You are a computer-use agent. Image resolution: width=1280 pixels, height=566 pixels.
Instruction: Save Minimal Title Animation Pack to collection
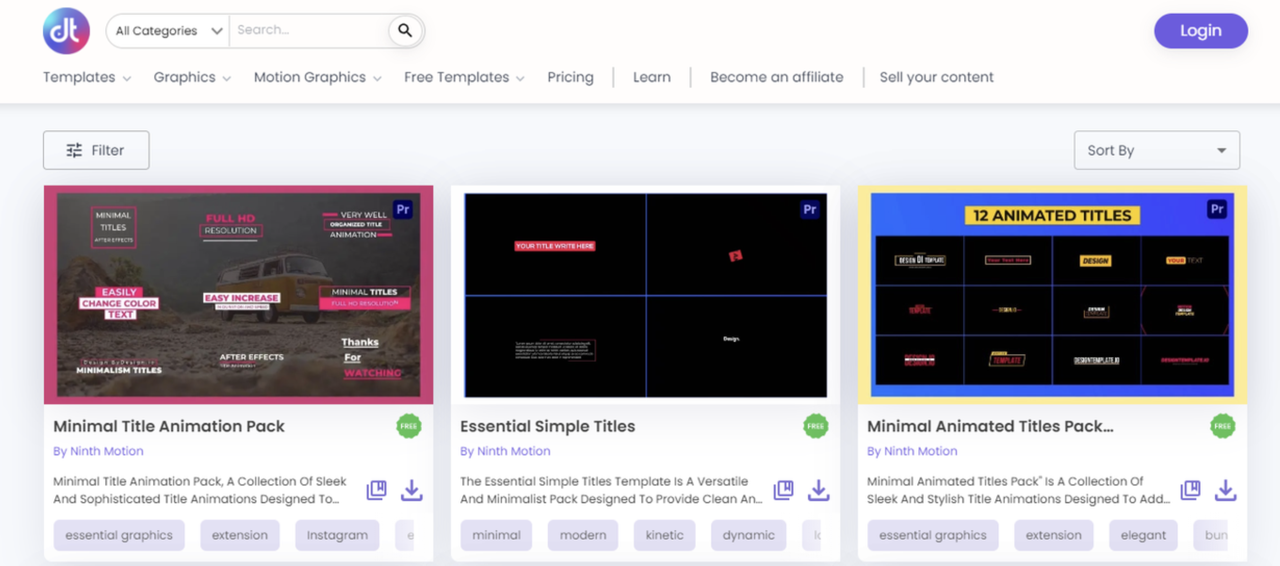(x=376, y=490)
